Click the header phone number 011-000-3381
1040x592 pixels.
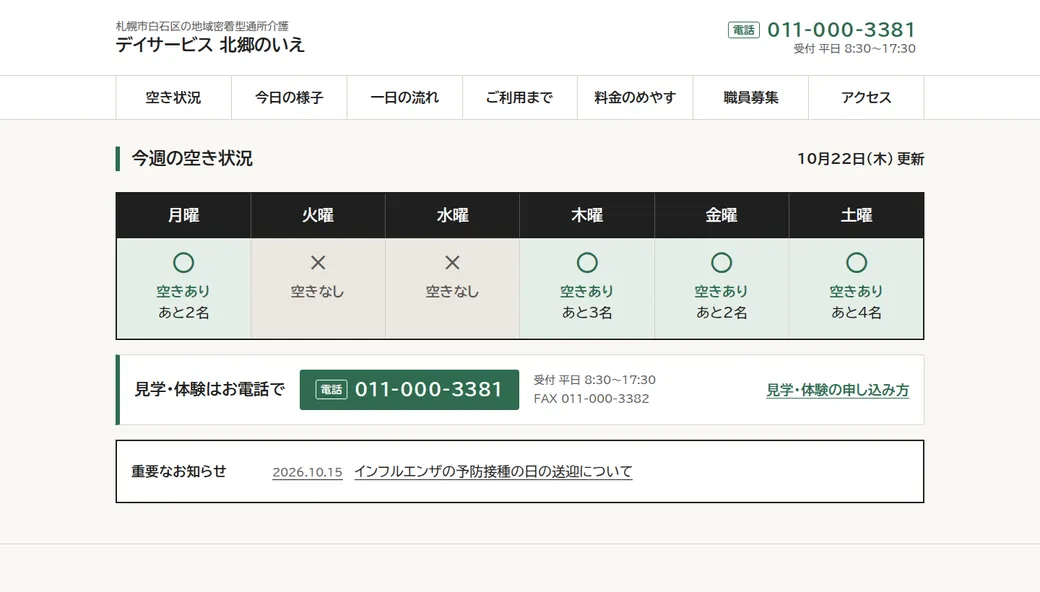[x=841, y=30]
